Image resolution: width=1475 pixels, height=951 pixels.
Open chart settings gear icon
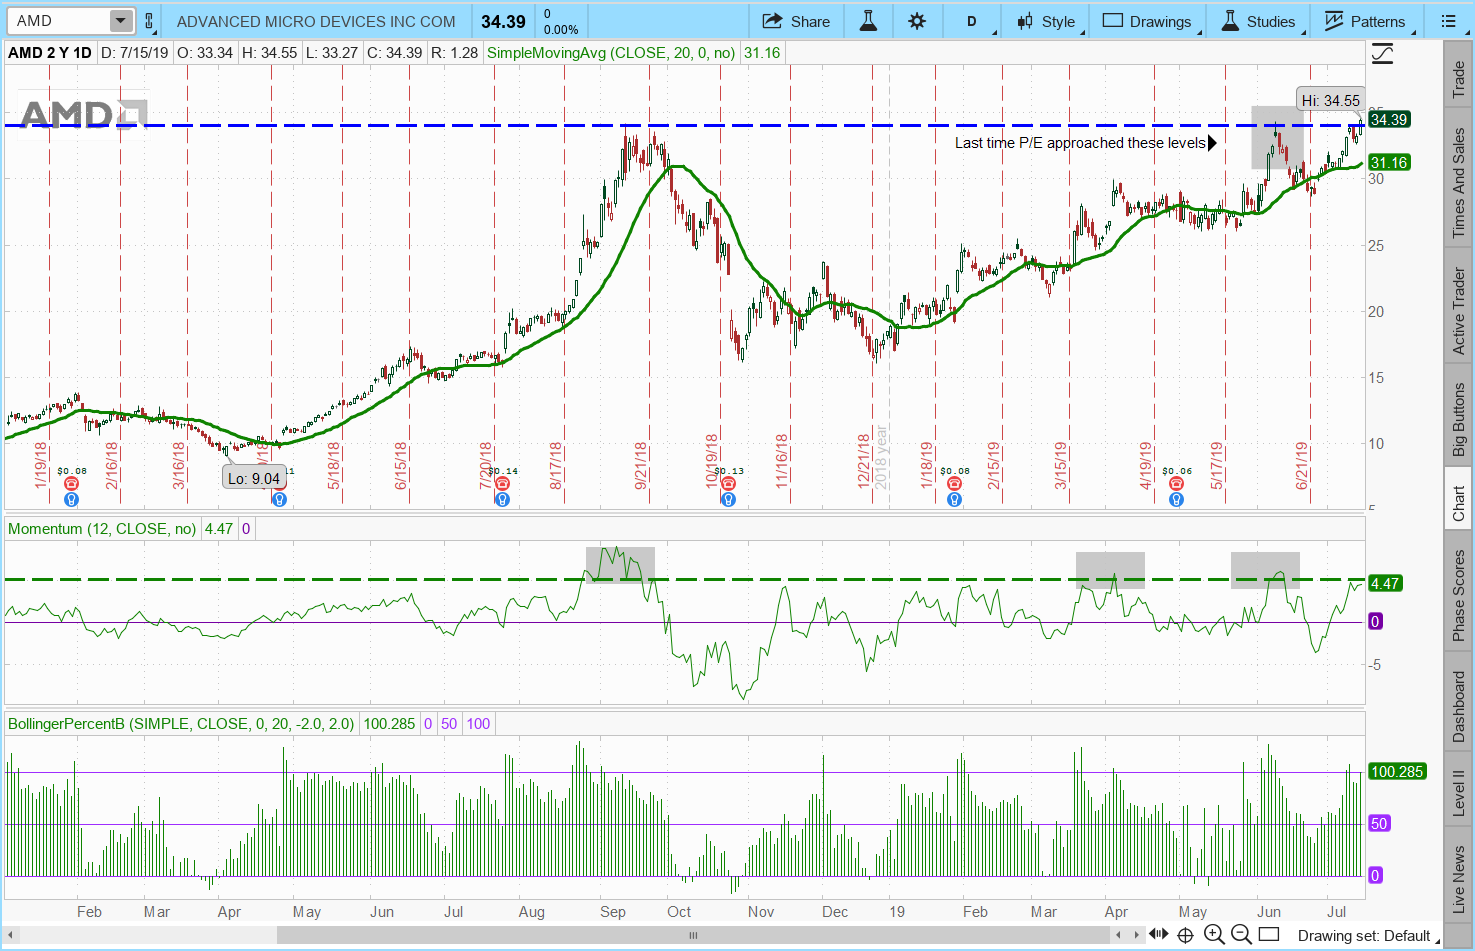tap(917, 21)
